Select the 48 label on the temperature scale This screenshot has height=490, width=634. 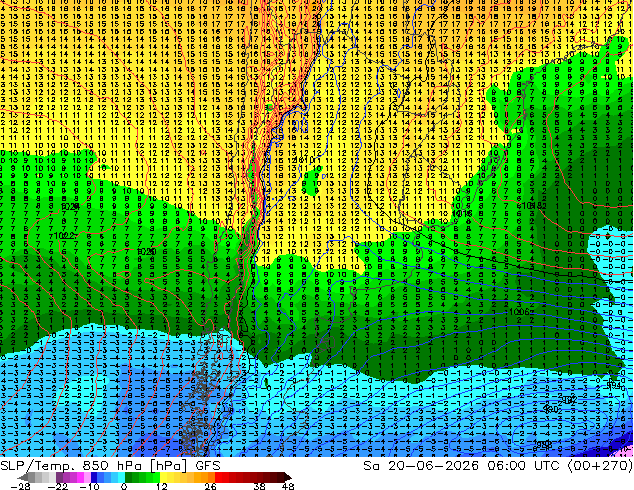[x=287, y=486]
